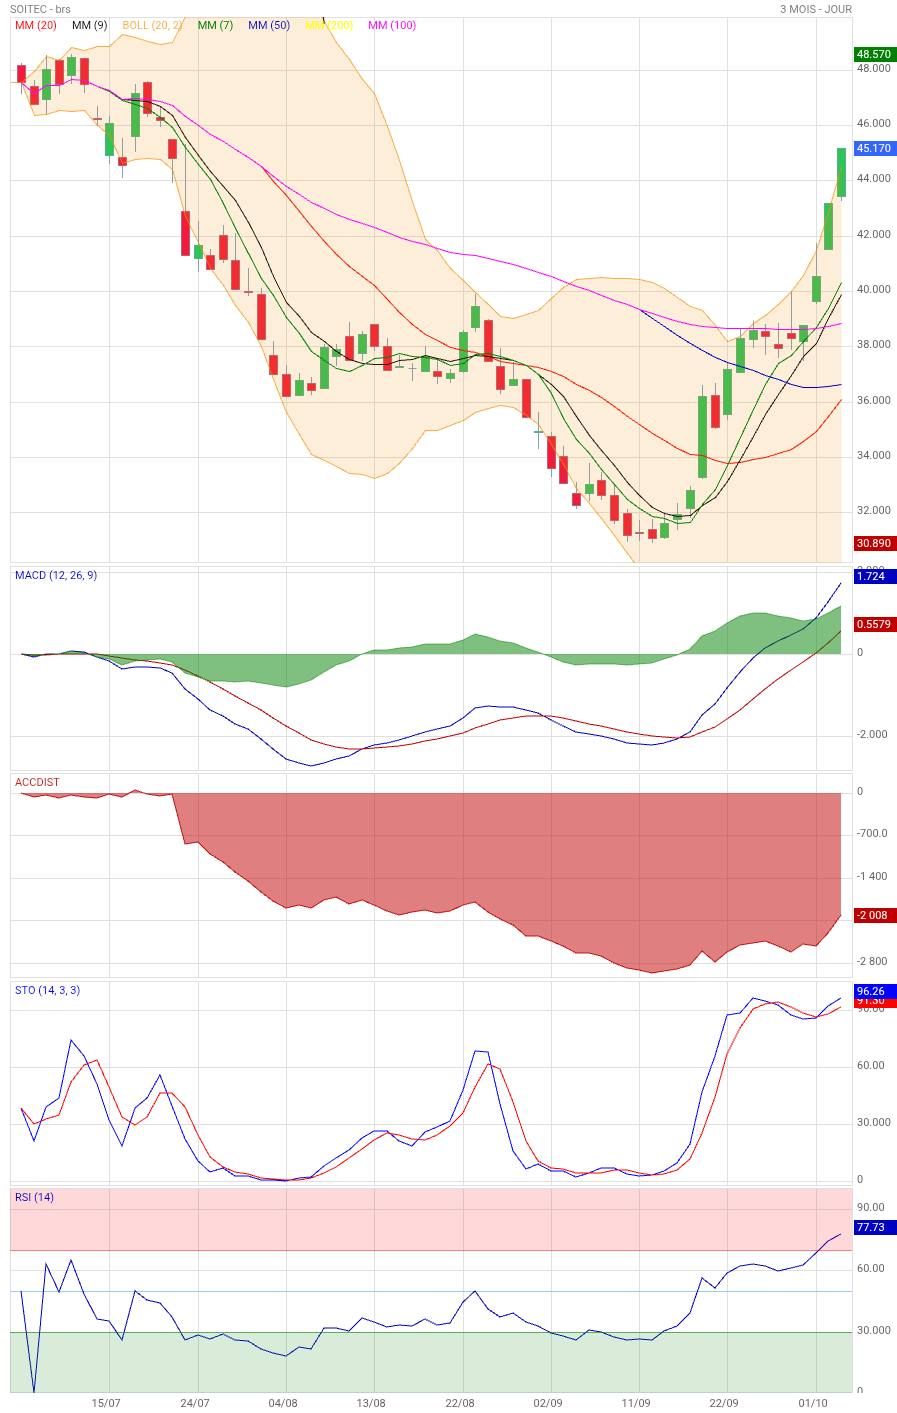Click the red -2 008 ACCDIST value tag
This screenshot has height=1413, width=897.
click(x=875, y=915)
